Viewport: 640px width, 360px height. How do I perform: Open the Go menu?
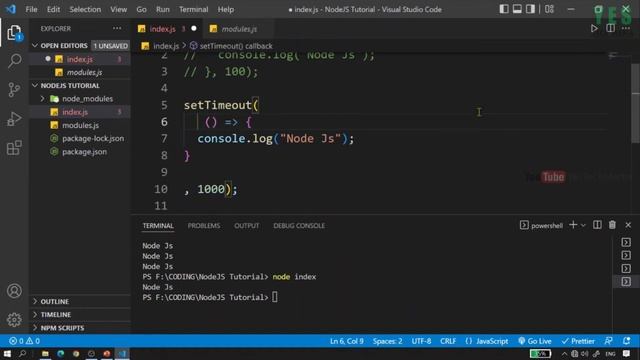tap(141, 9)
